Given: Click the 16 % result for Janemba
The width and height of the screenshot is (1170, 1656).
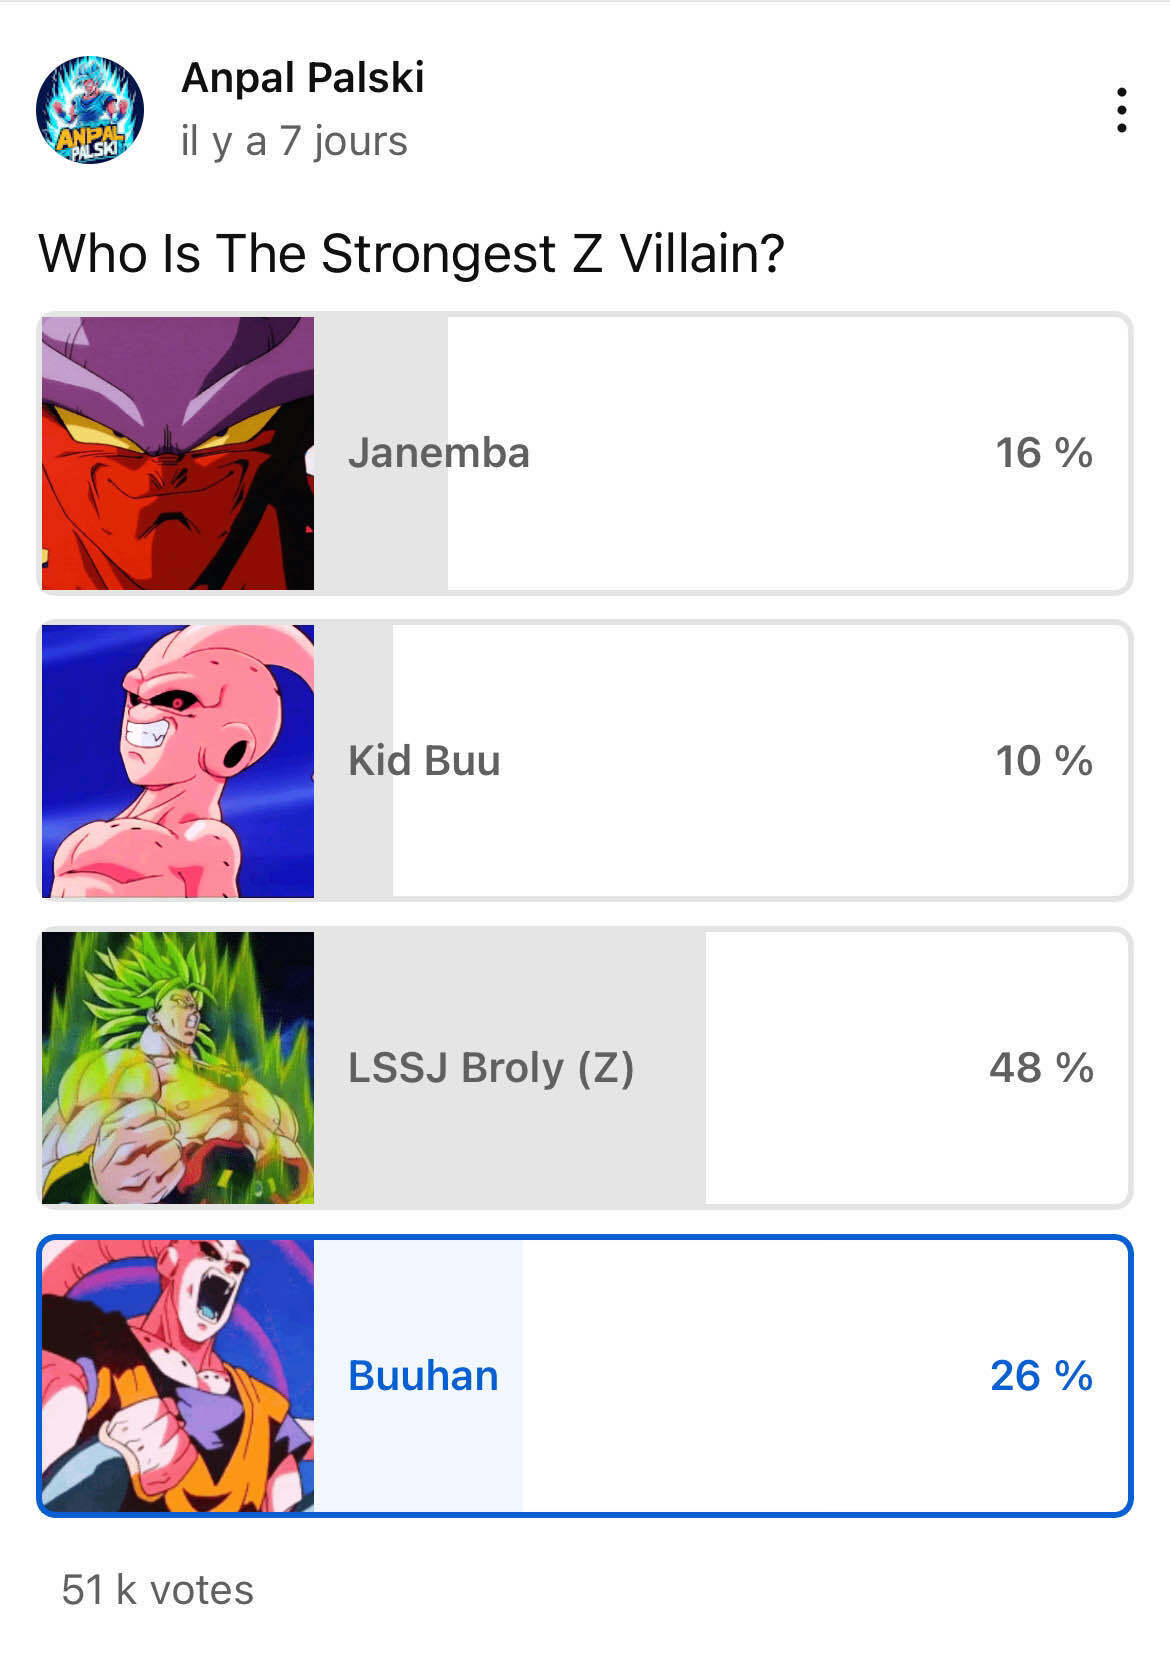Looking at the screenshot, I should [1043, 453].
